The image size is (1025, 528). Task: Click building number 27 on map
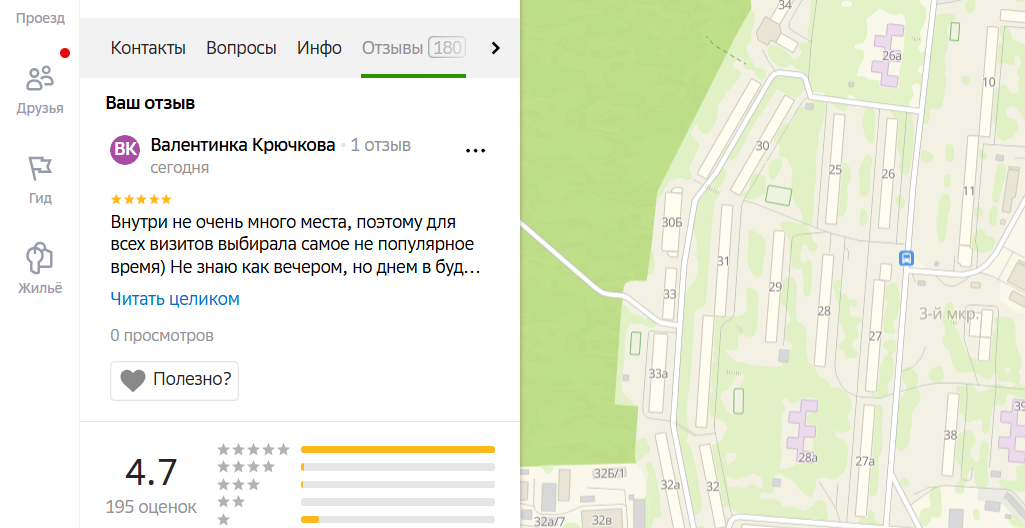tap(875, 337)
